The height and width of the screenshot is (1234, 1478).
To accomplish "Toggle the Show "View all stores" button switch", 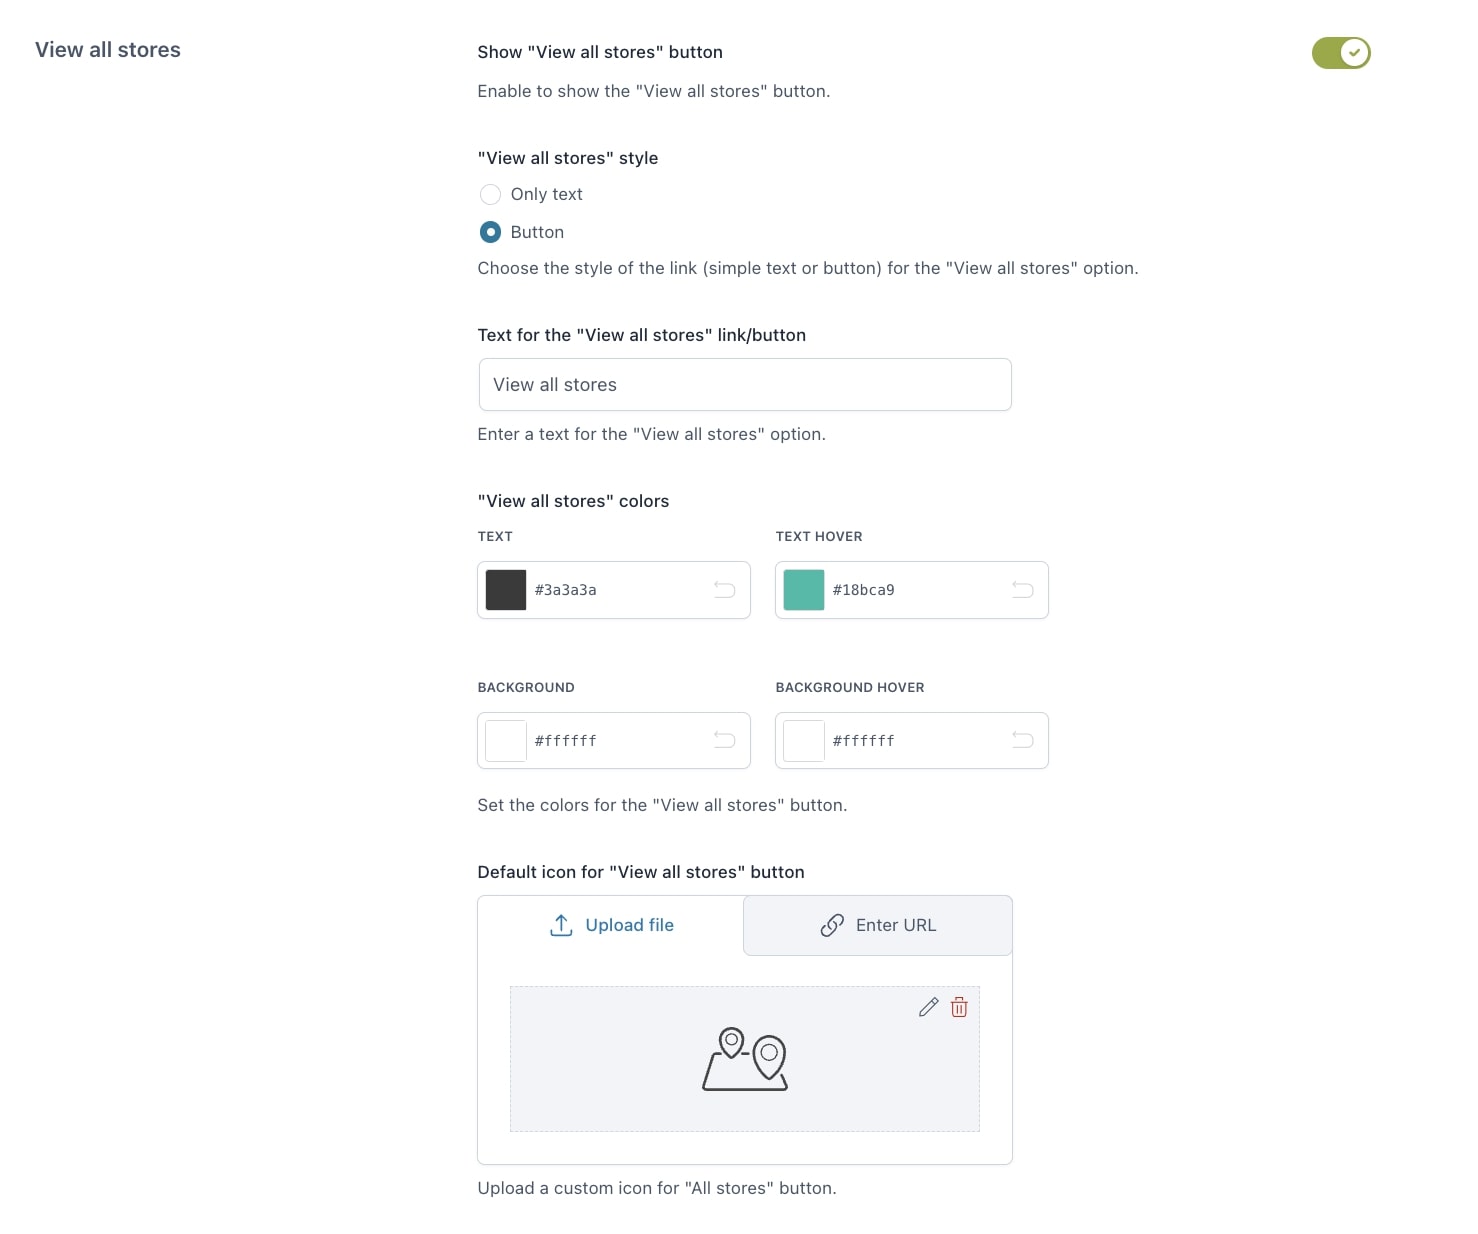I will 1341,53.
